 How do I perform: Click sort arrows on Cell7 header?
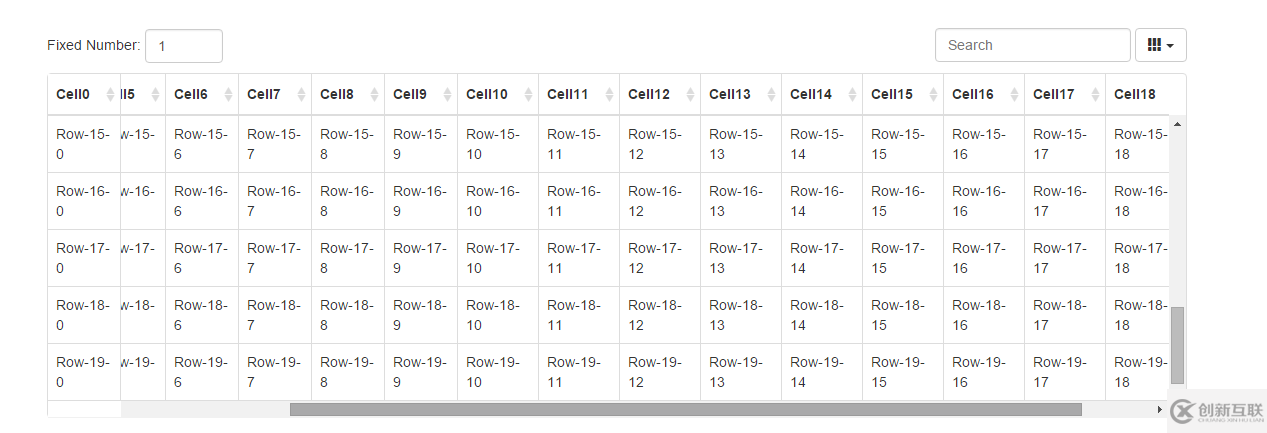301,94
